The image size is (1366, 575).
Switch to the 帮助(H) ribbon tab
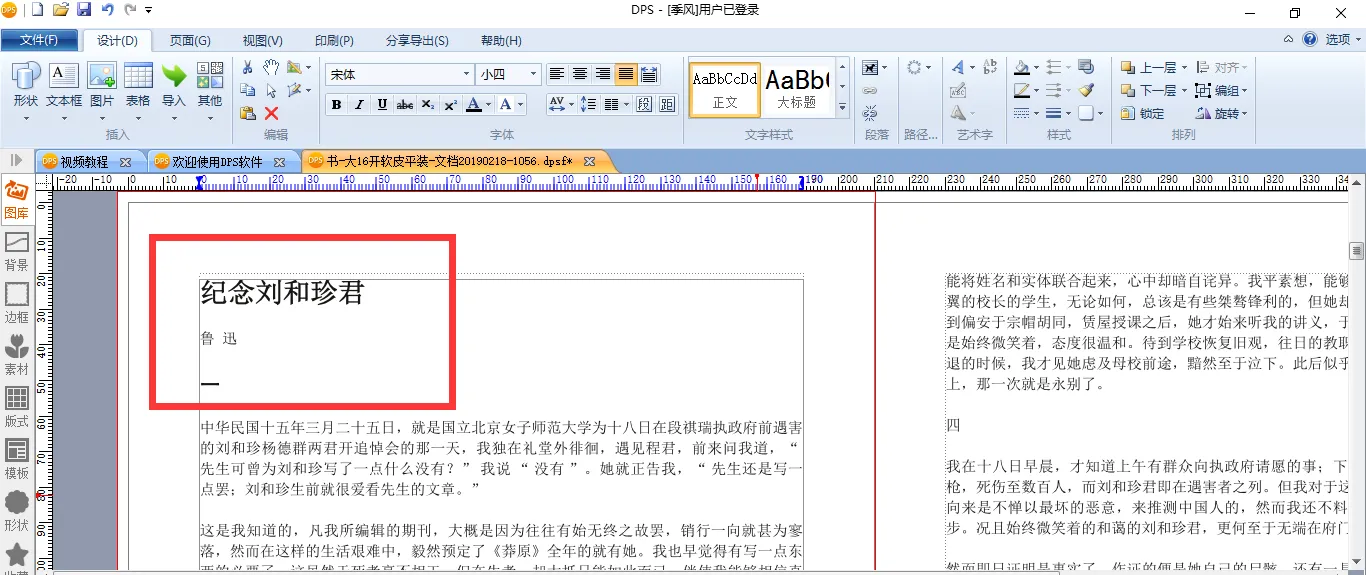[501, 40]
